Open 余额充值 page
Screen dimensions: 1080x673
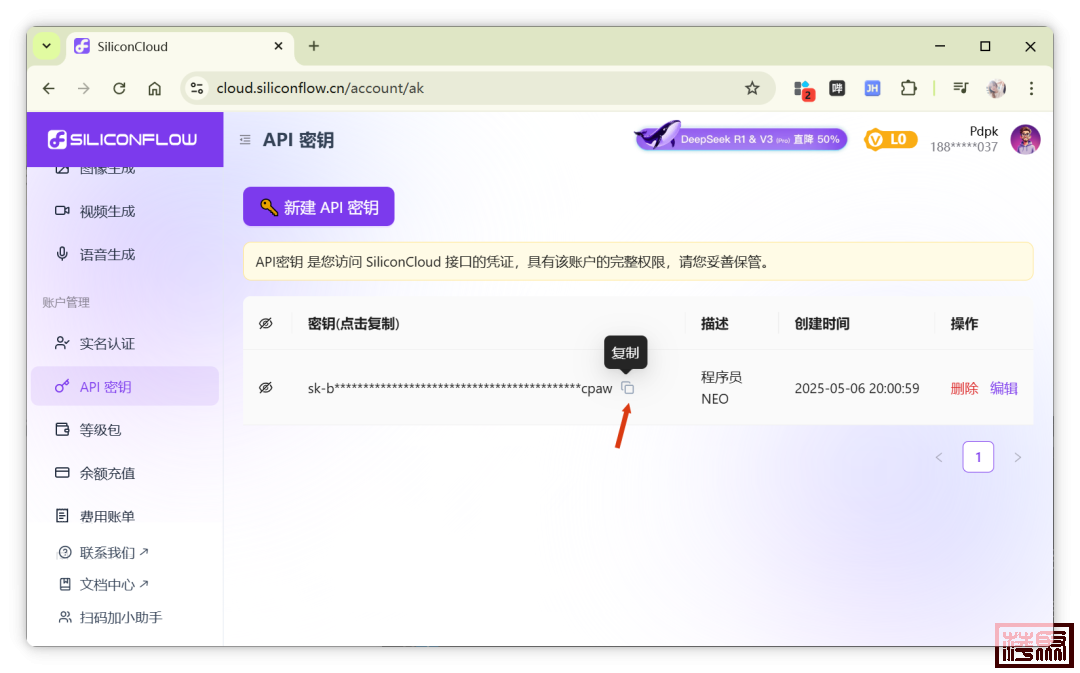pyautogui.click(x=125, y=473)
